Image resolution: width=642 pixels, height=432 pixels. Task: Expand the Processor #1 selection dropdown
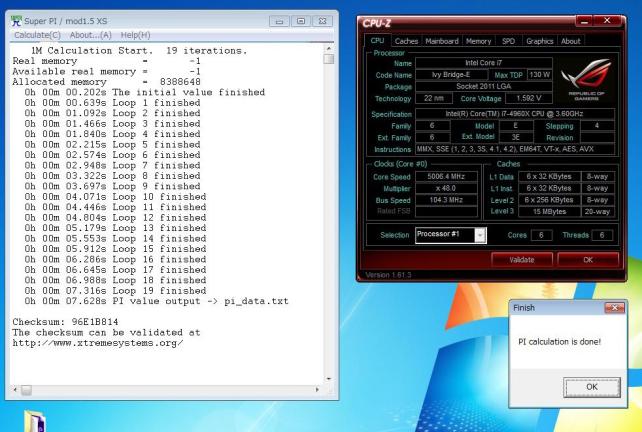480,234
